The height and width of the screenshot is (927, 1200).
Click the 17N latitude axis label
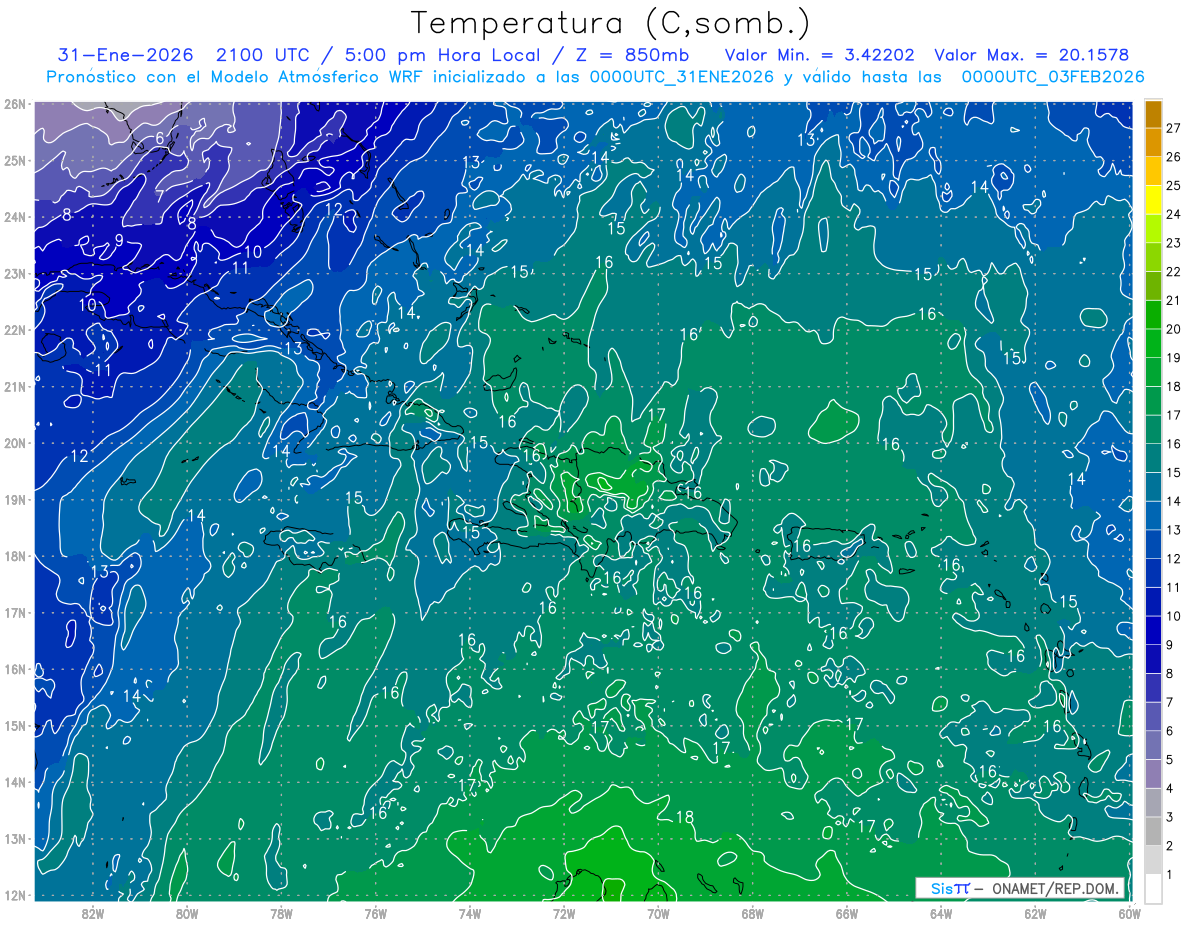[x=14, y=612]
